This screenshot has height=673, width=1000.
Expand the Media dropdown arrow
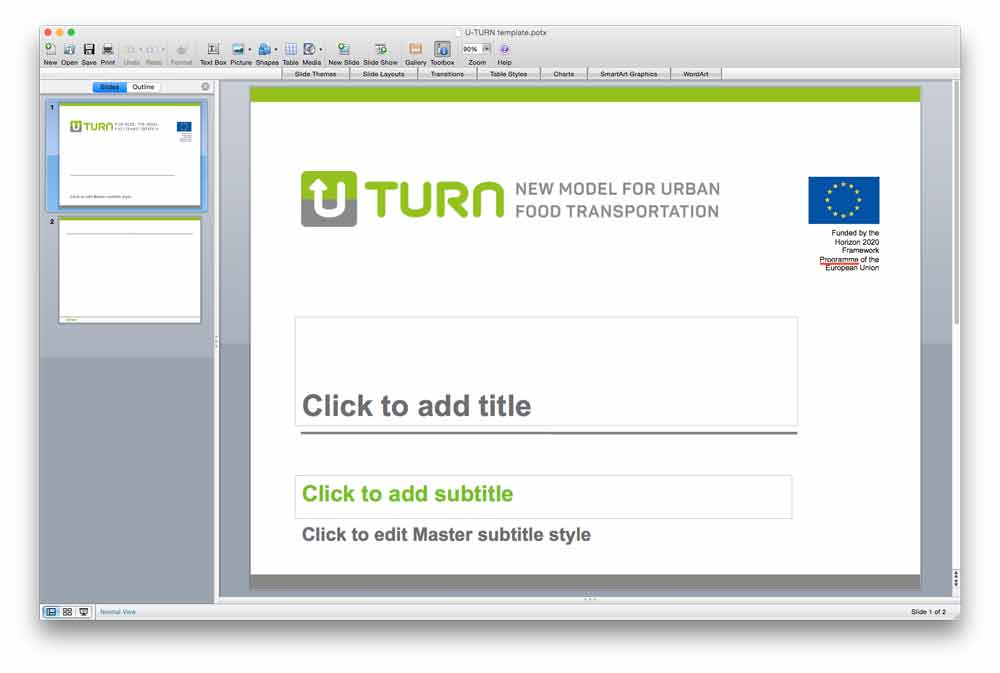coord(320,50)
